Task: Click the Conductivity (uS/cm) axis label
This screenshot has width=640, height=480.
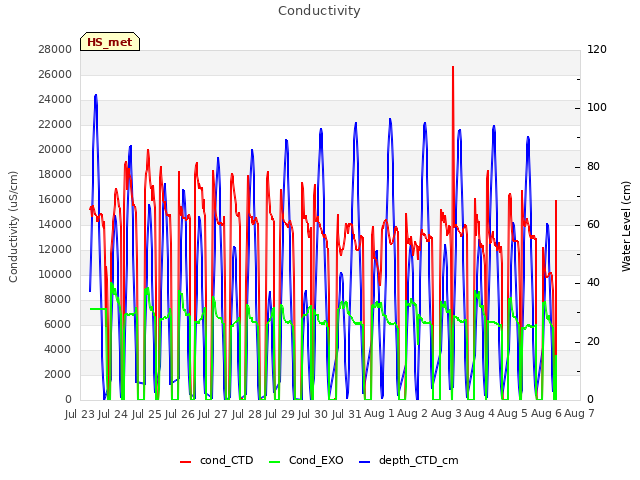Action: click(13, 227)
